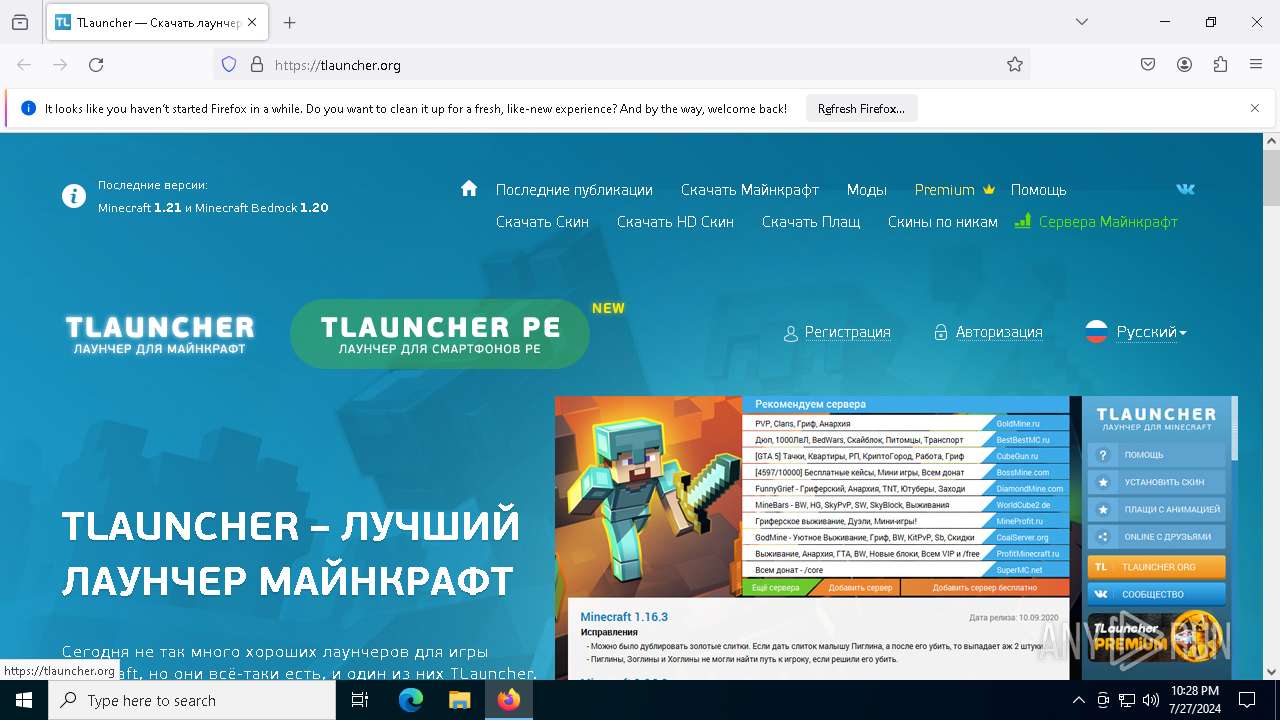This screenshot has height=720, width=1280.
Task: Open the volume tray icon
Action: [1151, 700]
